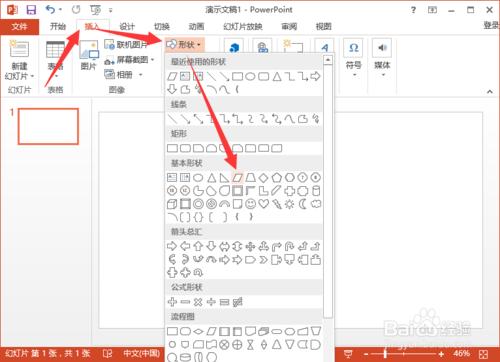
Task: Select the cylinder can shape in 基本形状
Action: coord(316,191)
